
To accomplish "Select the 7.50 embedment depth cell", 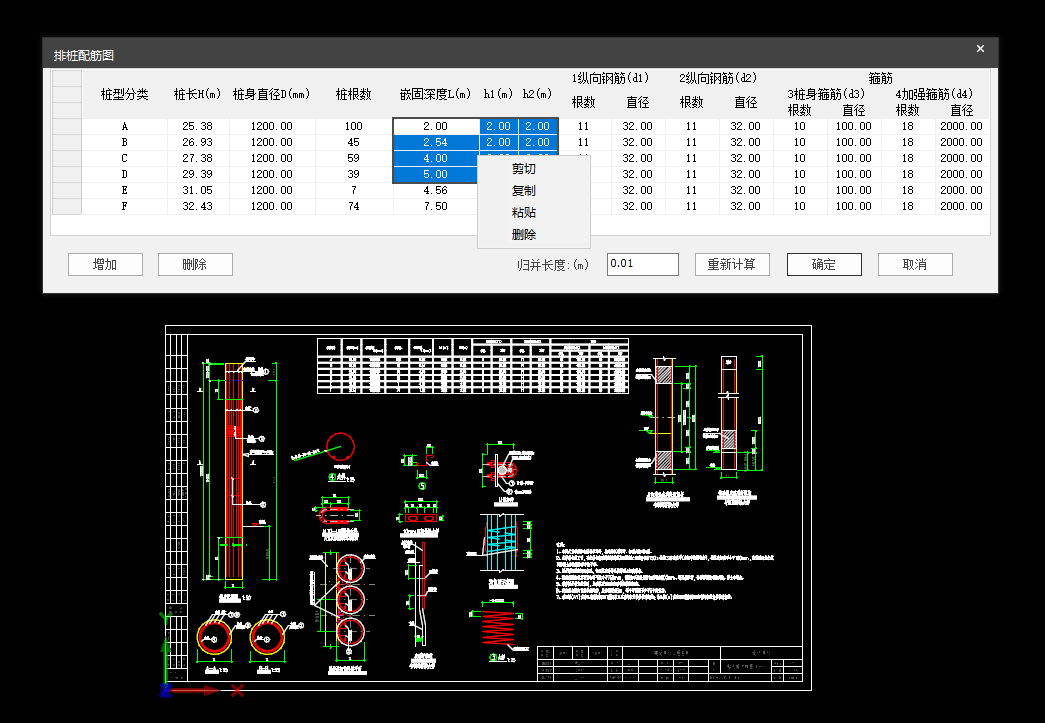I will (435, 206).
